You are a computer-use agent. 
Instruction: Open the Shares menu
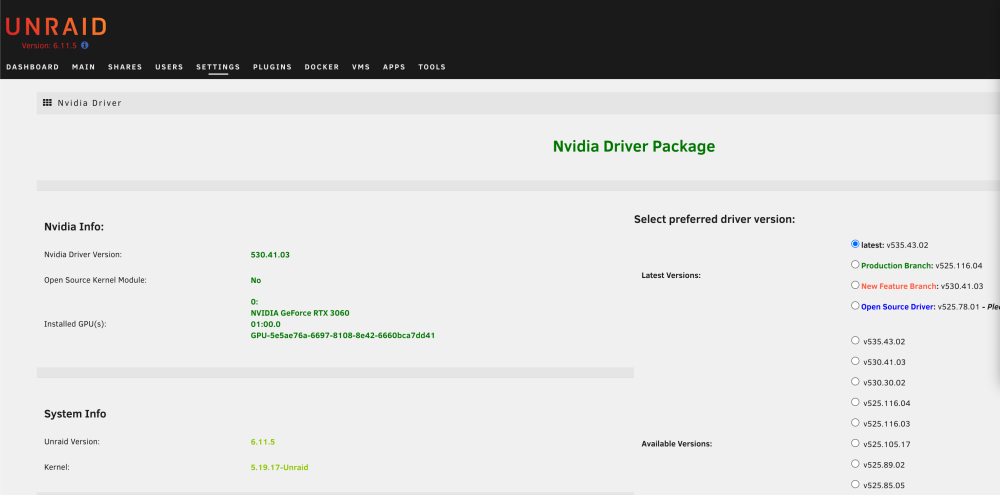tap(125, 67)
